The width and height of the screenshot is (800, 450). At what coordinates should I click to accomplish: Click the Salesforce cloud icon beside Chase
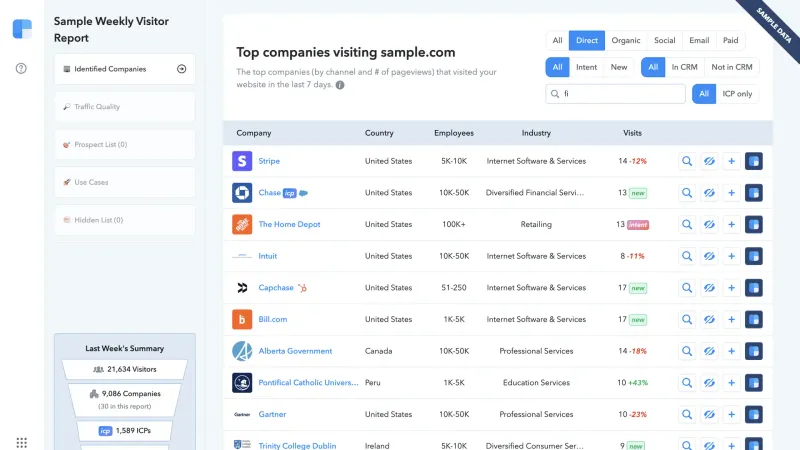click(x=304, y=193)
